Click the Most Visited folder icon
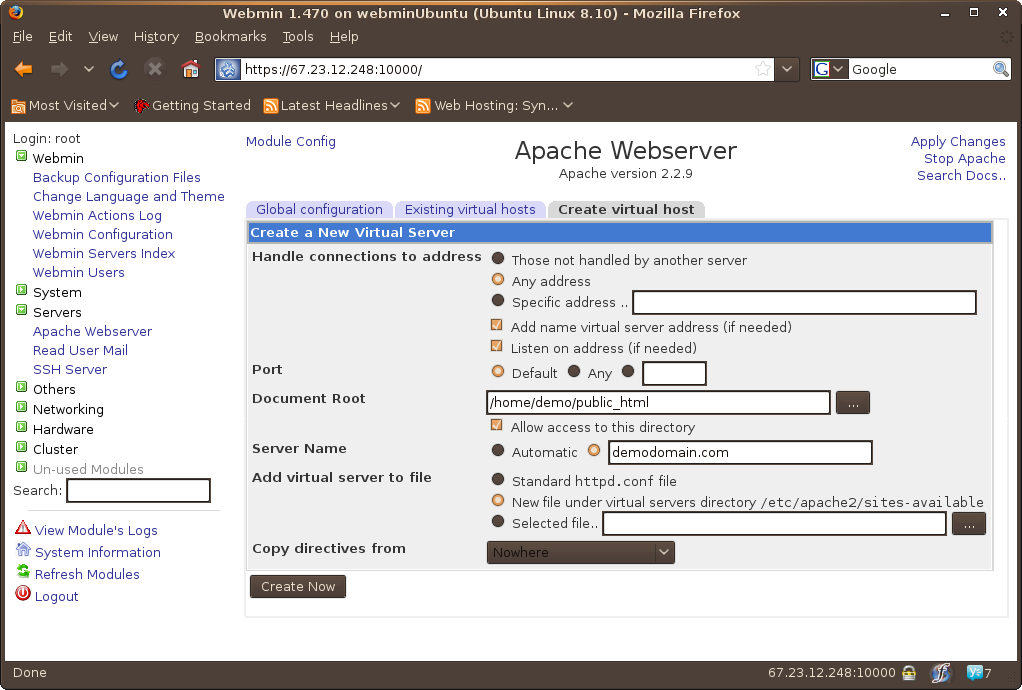This screenshot has height=690, width=1022. [x=18, y=106]
